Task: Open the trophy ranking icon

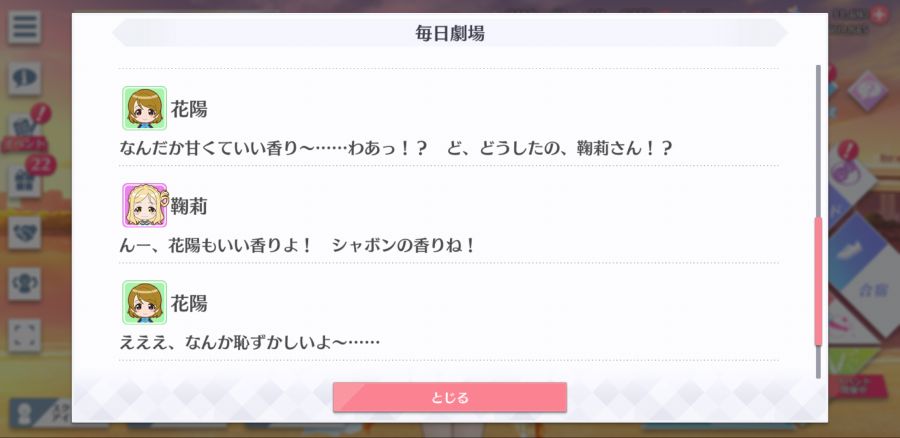Action: 24,284
